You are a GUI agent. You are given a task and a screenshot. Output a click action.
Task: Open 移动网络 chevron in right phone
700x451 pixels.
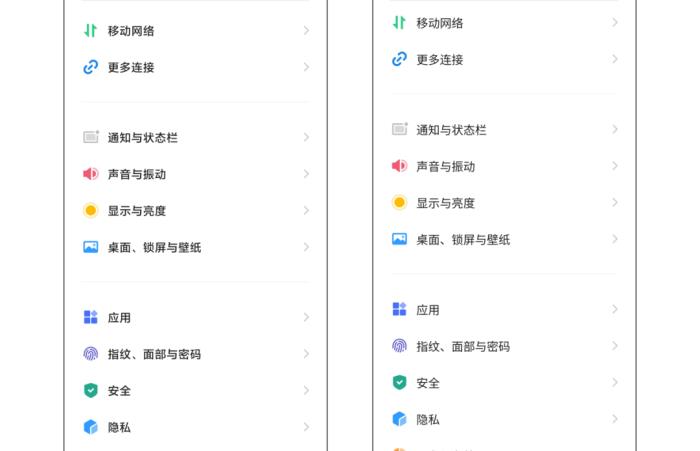(615, 22)
